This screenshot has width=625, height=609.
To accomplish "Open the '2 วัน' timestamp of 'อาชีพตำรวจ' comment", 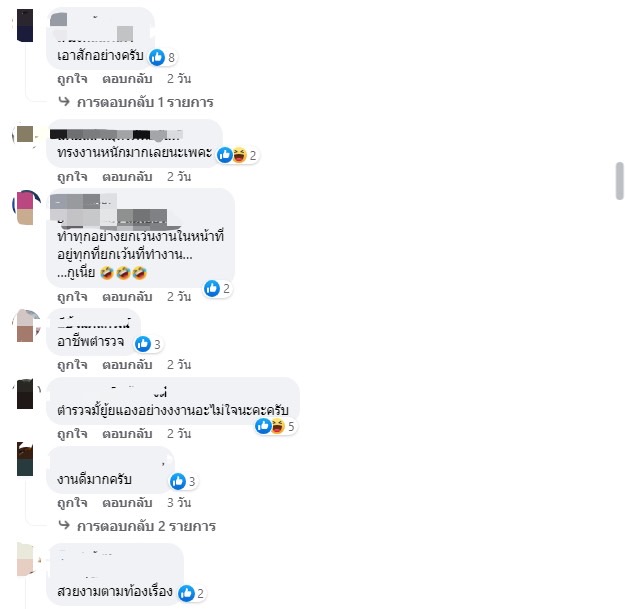I will 179,364.
